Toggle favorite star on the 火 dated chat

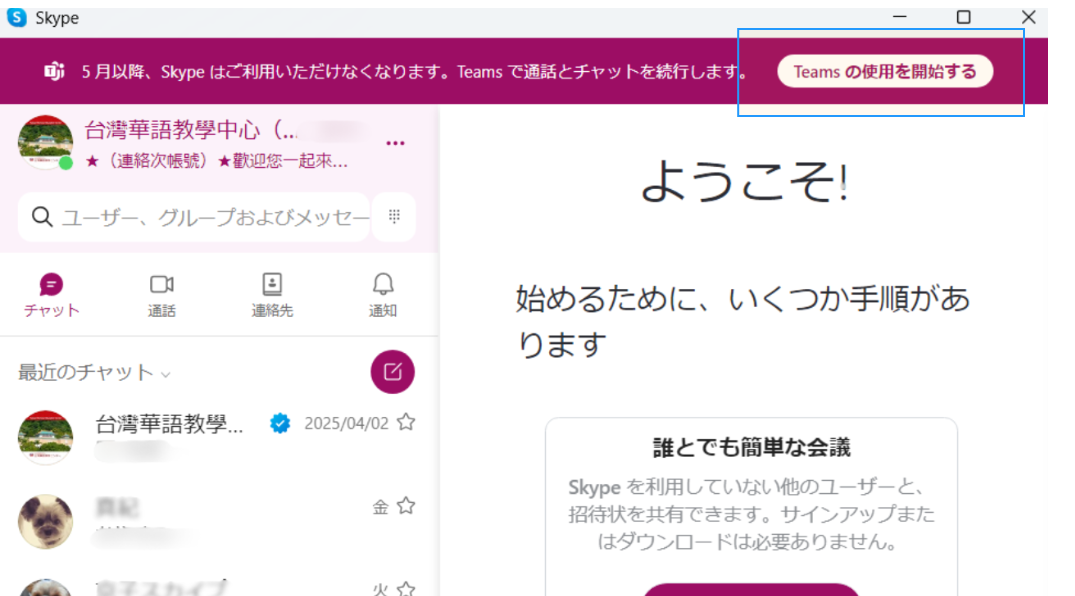point(405,588)
